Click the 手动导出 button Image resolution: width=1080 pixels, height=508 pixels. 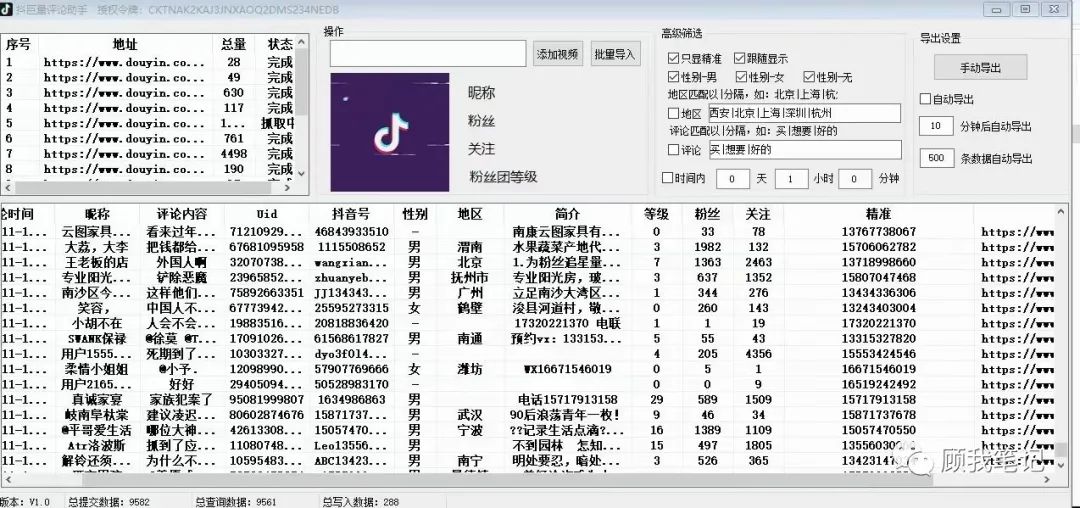pos(980,67)
